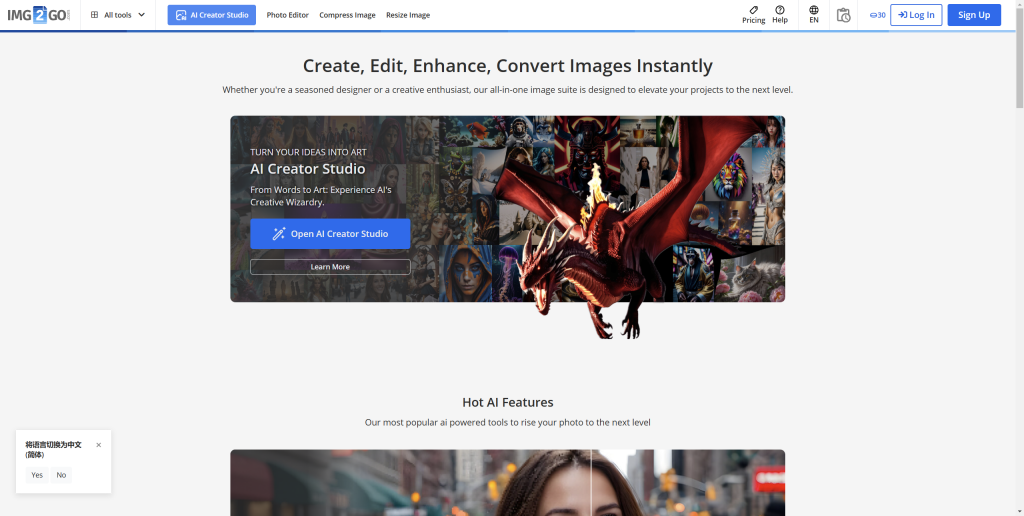1024x516 pixels.
Task: Click the before-after comparison divider line
Action: click(592, 482)
